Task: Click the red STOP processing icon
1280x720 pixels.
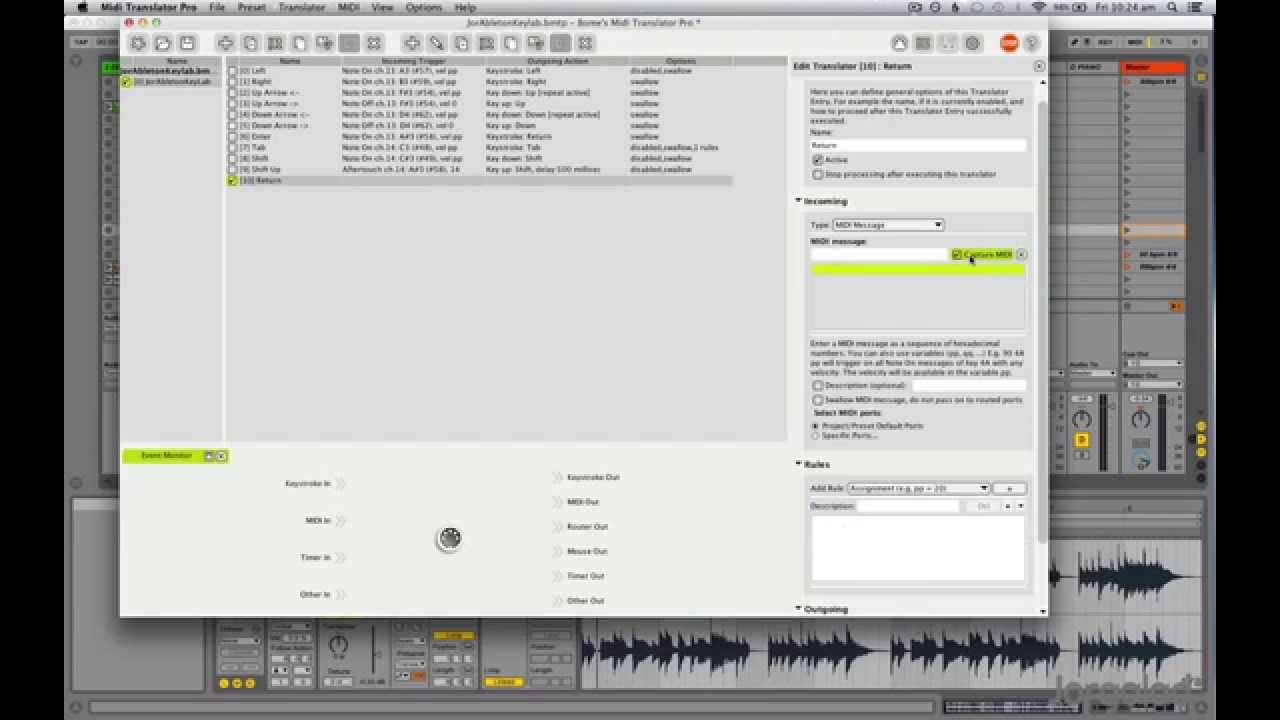Action: coord(1009,43)
